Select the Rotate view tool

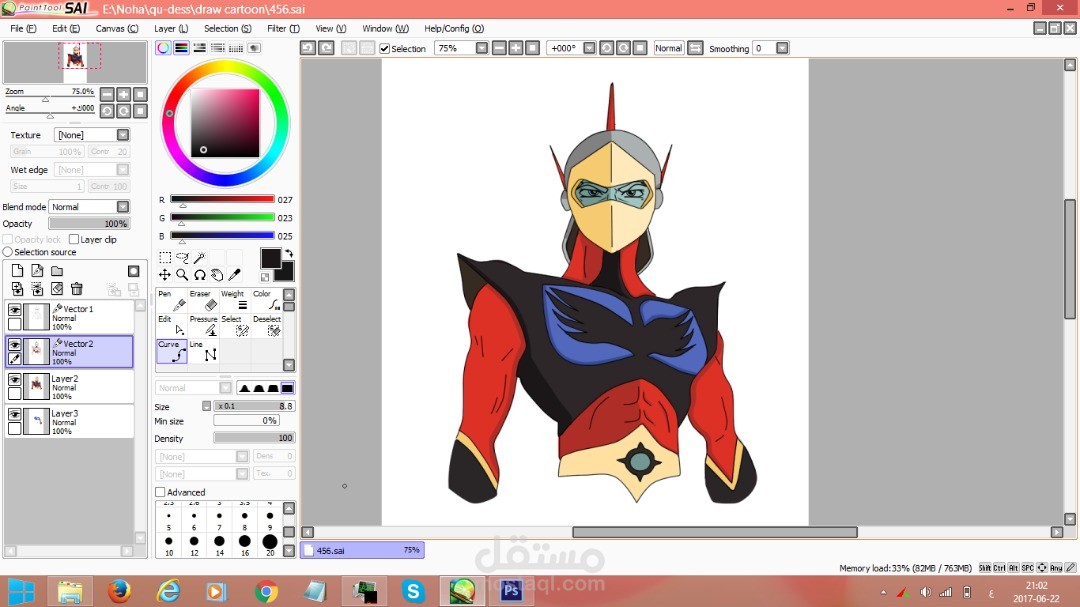pos(200,275)
